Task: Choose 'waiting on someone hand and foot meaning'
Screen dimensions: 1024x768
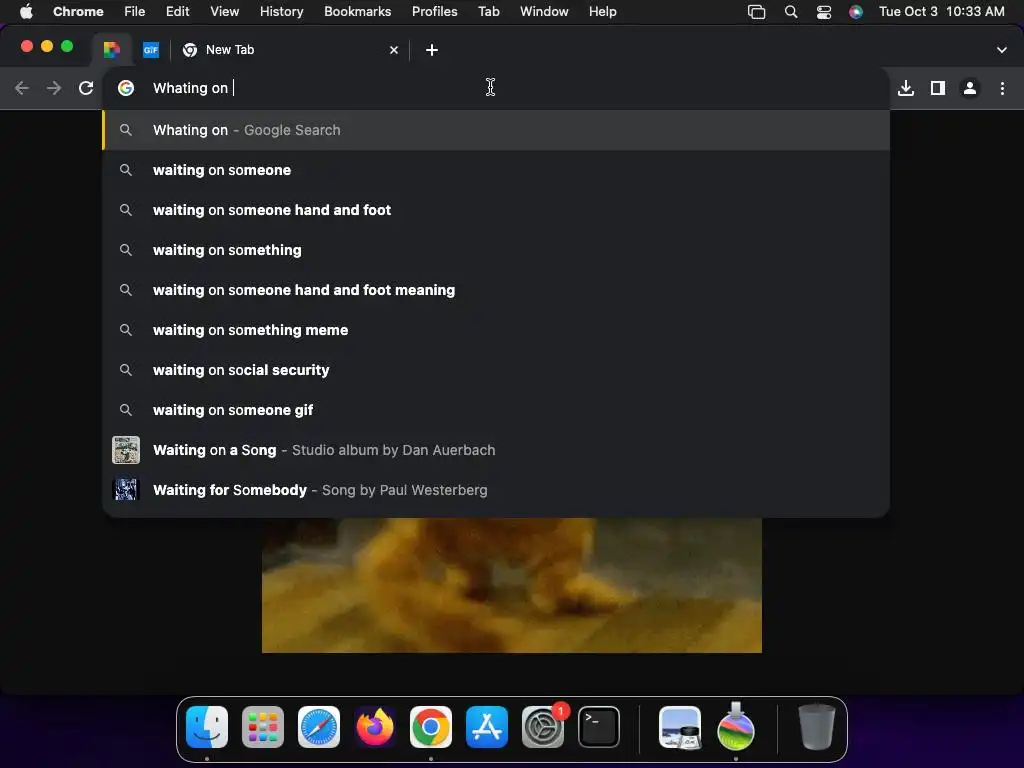Action: coord(496,290)
